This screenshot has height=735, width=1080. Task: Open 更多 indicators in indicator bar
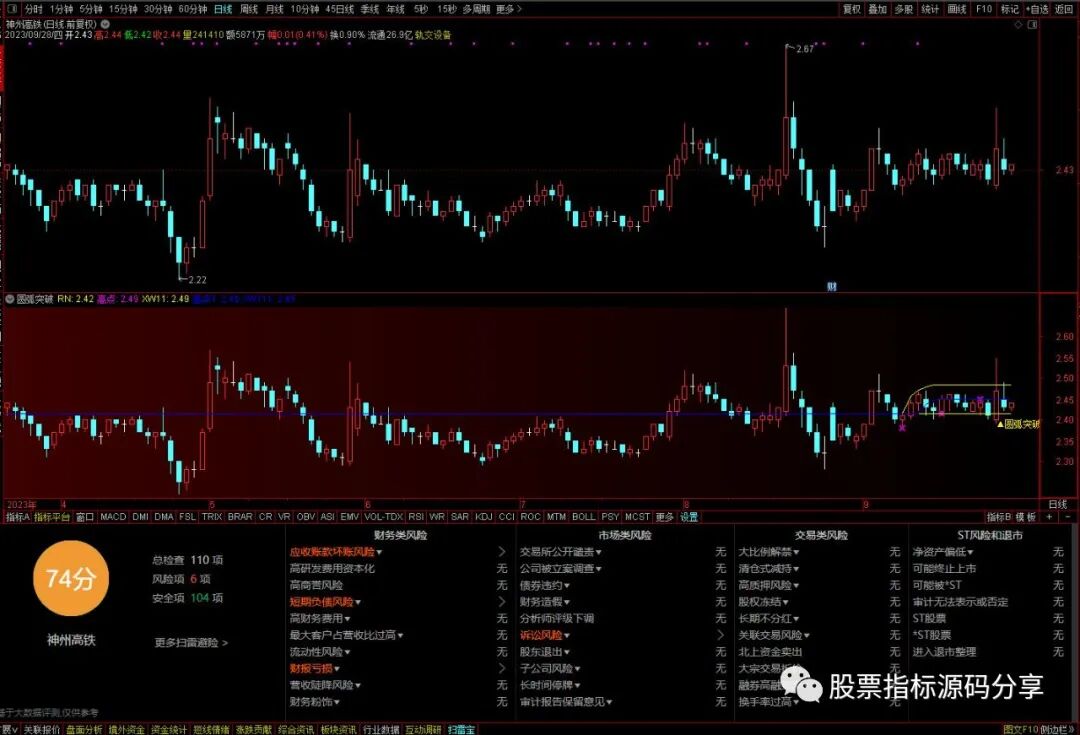click(x=665, y=517)
